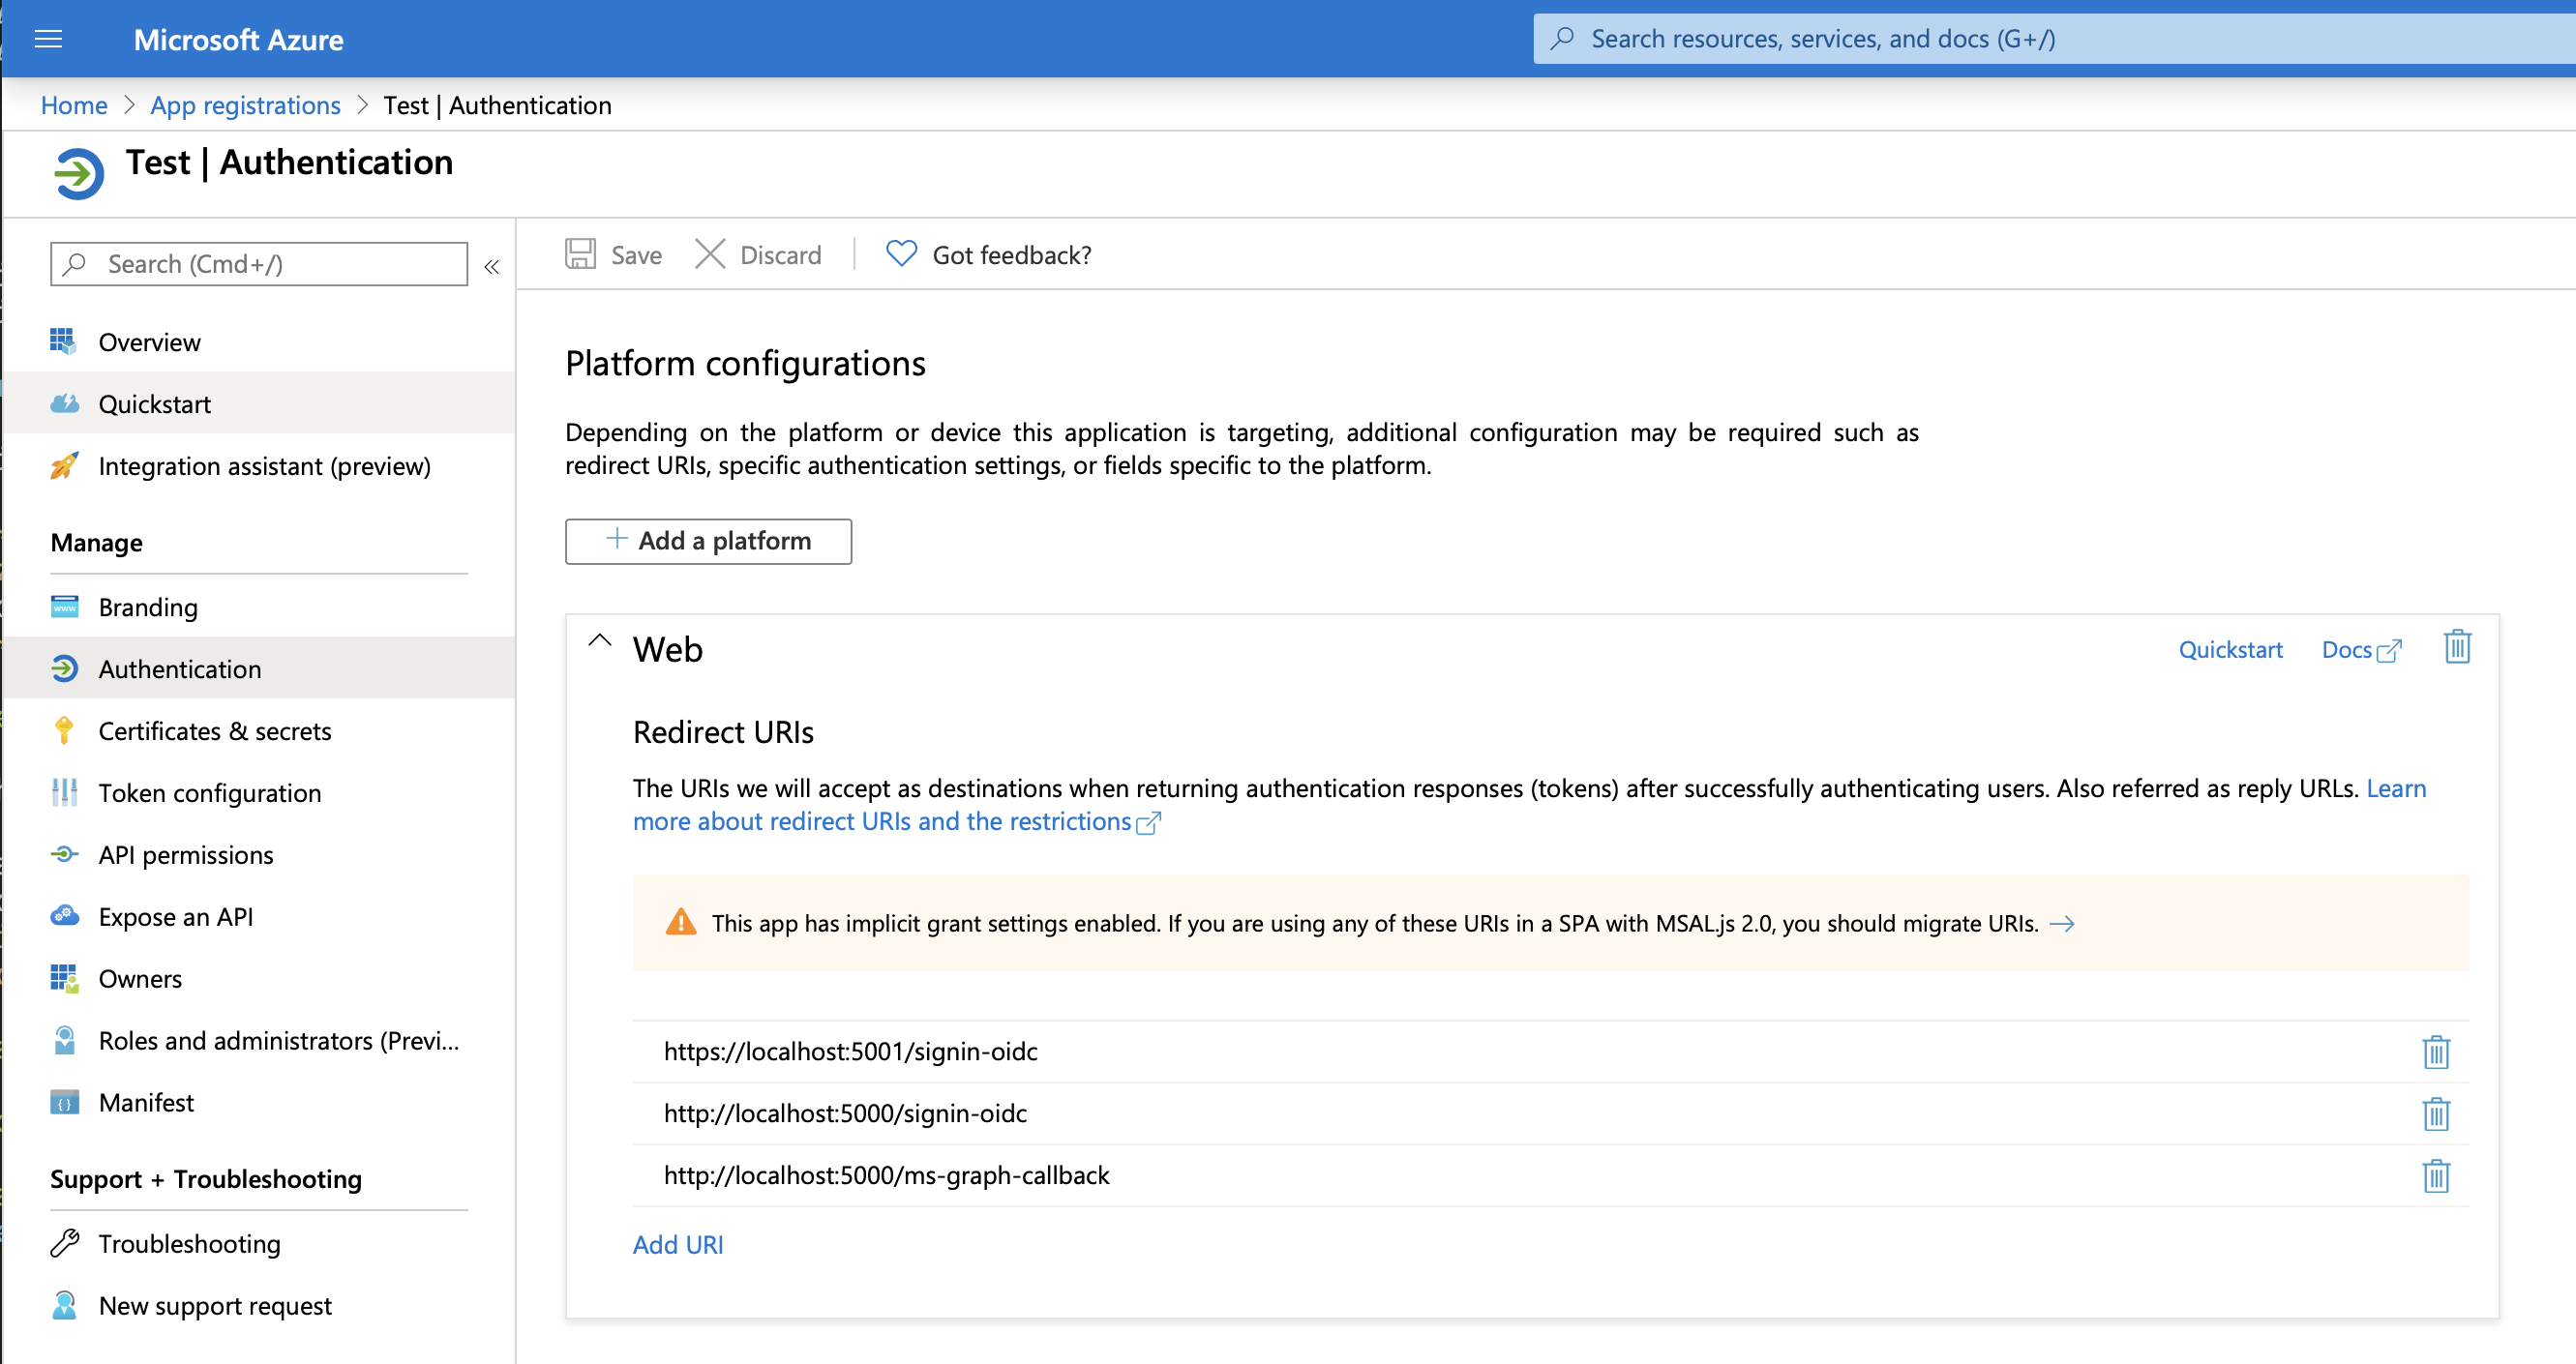2576x1364 pixels.
Task: Open Expose an API page
Action: (x=258, y=917)
